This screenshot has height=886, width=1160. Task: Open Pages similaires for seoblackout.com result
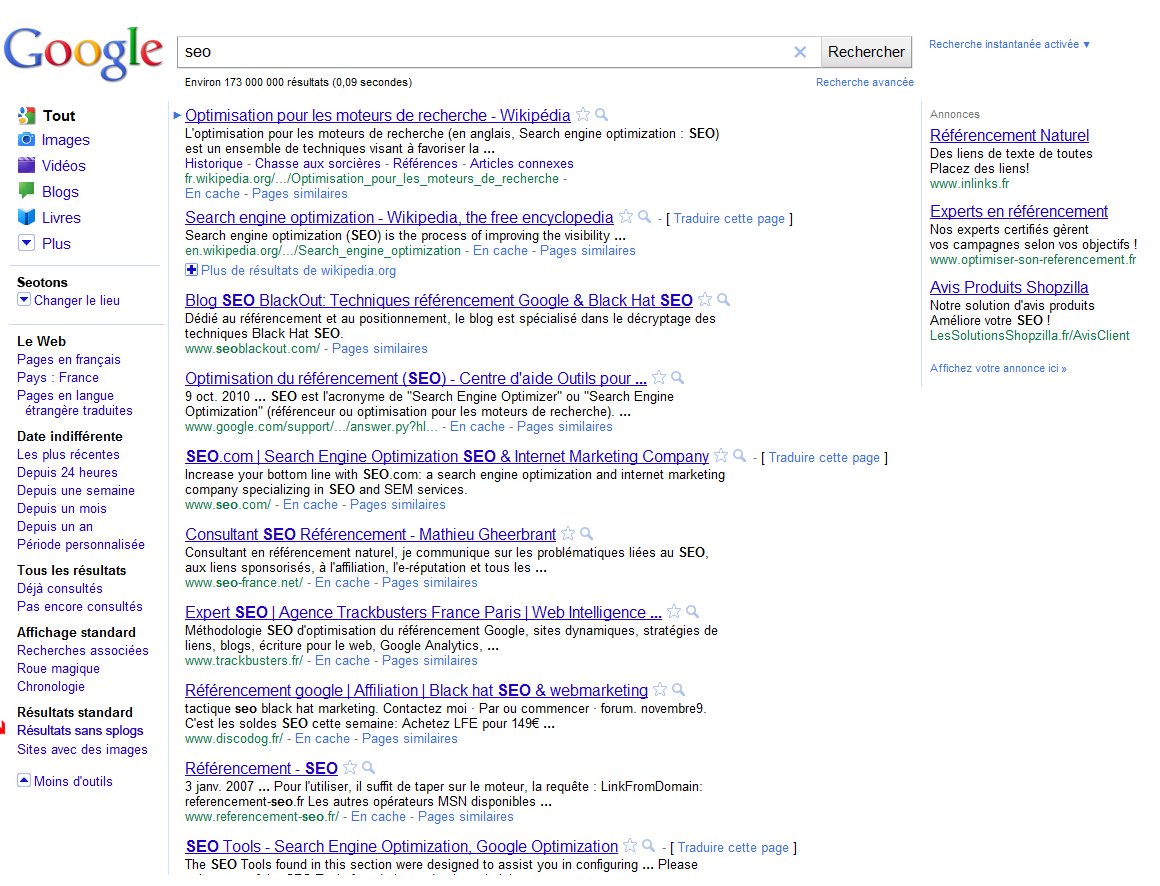point(380,348)
